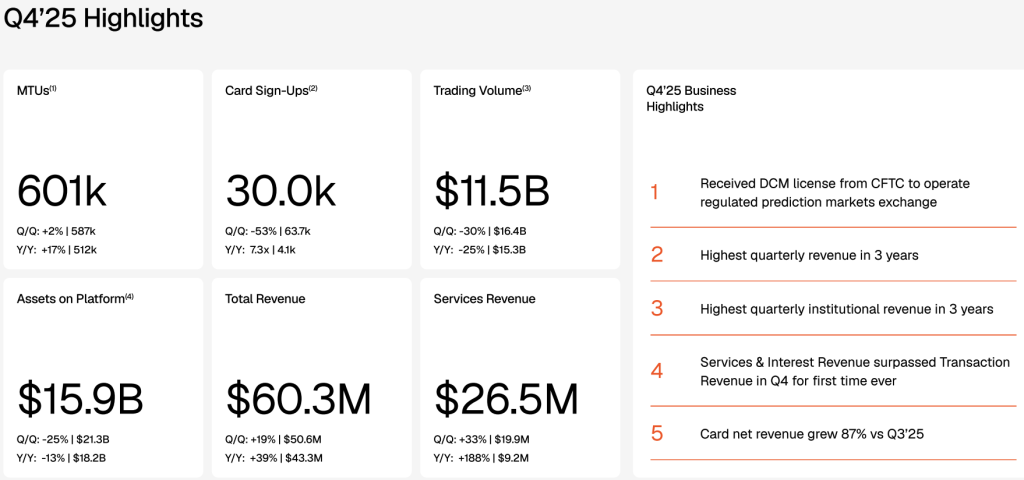Click the Total Revenue $60.3M figure
Screen dimensions: 1024x480
point(298,399)
